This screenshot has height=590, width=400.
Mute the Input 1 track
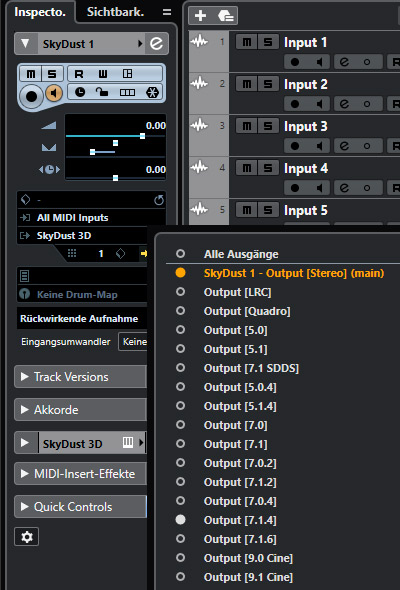[x=247, y=42]
